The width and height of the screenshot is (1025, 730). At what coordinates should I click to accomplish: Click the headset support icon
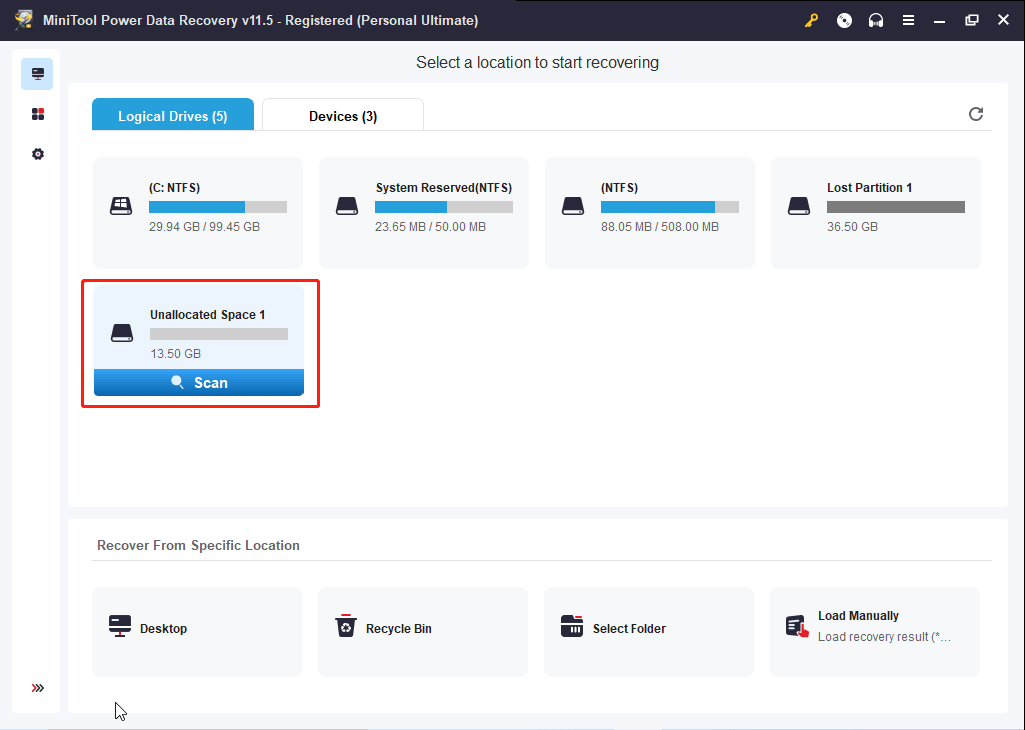click(876, 20)
